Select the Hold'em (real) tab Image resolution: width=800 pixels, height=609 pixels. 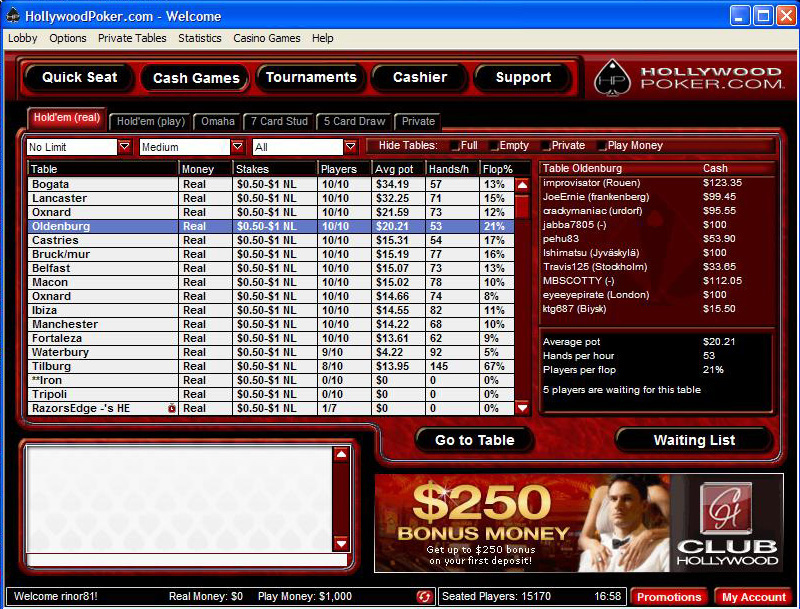pos(67,118)
